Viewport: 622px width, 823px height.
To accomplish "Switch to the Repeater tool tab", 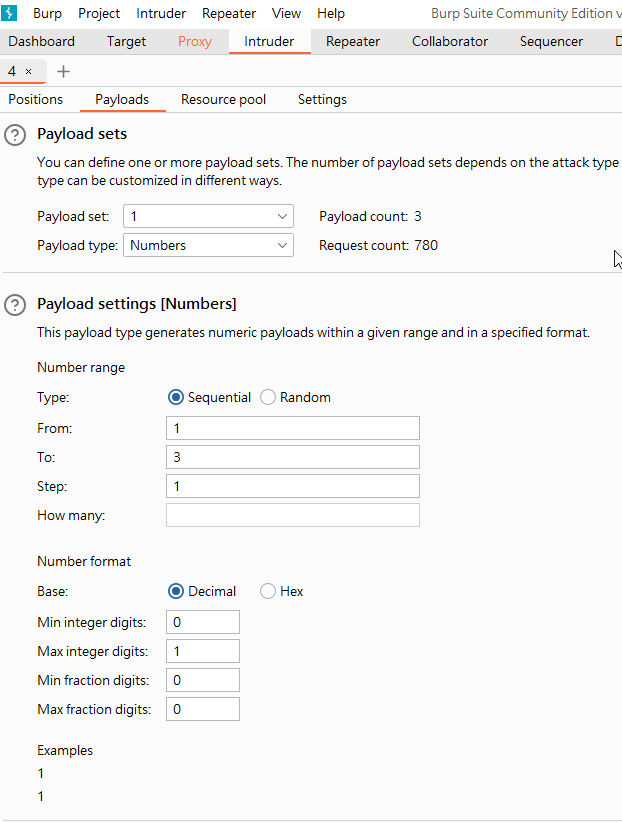I will (353, 41).
